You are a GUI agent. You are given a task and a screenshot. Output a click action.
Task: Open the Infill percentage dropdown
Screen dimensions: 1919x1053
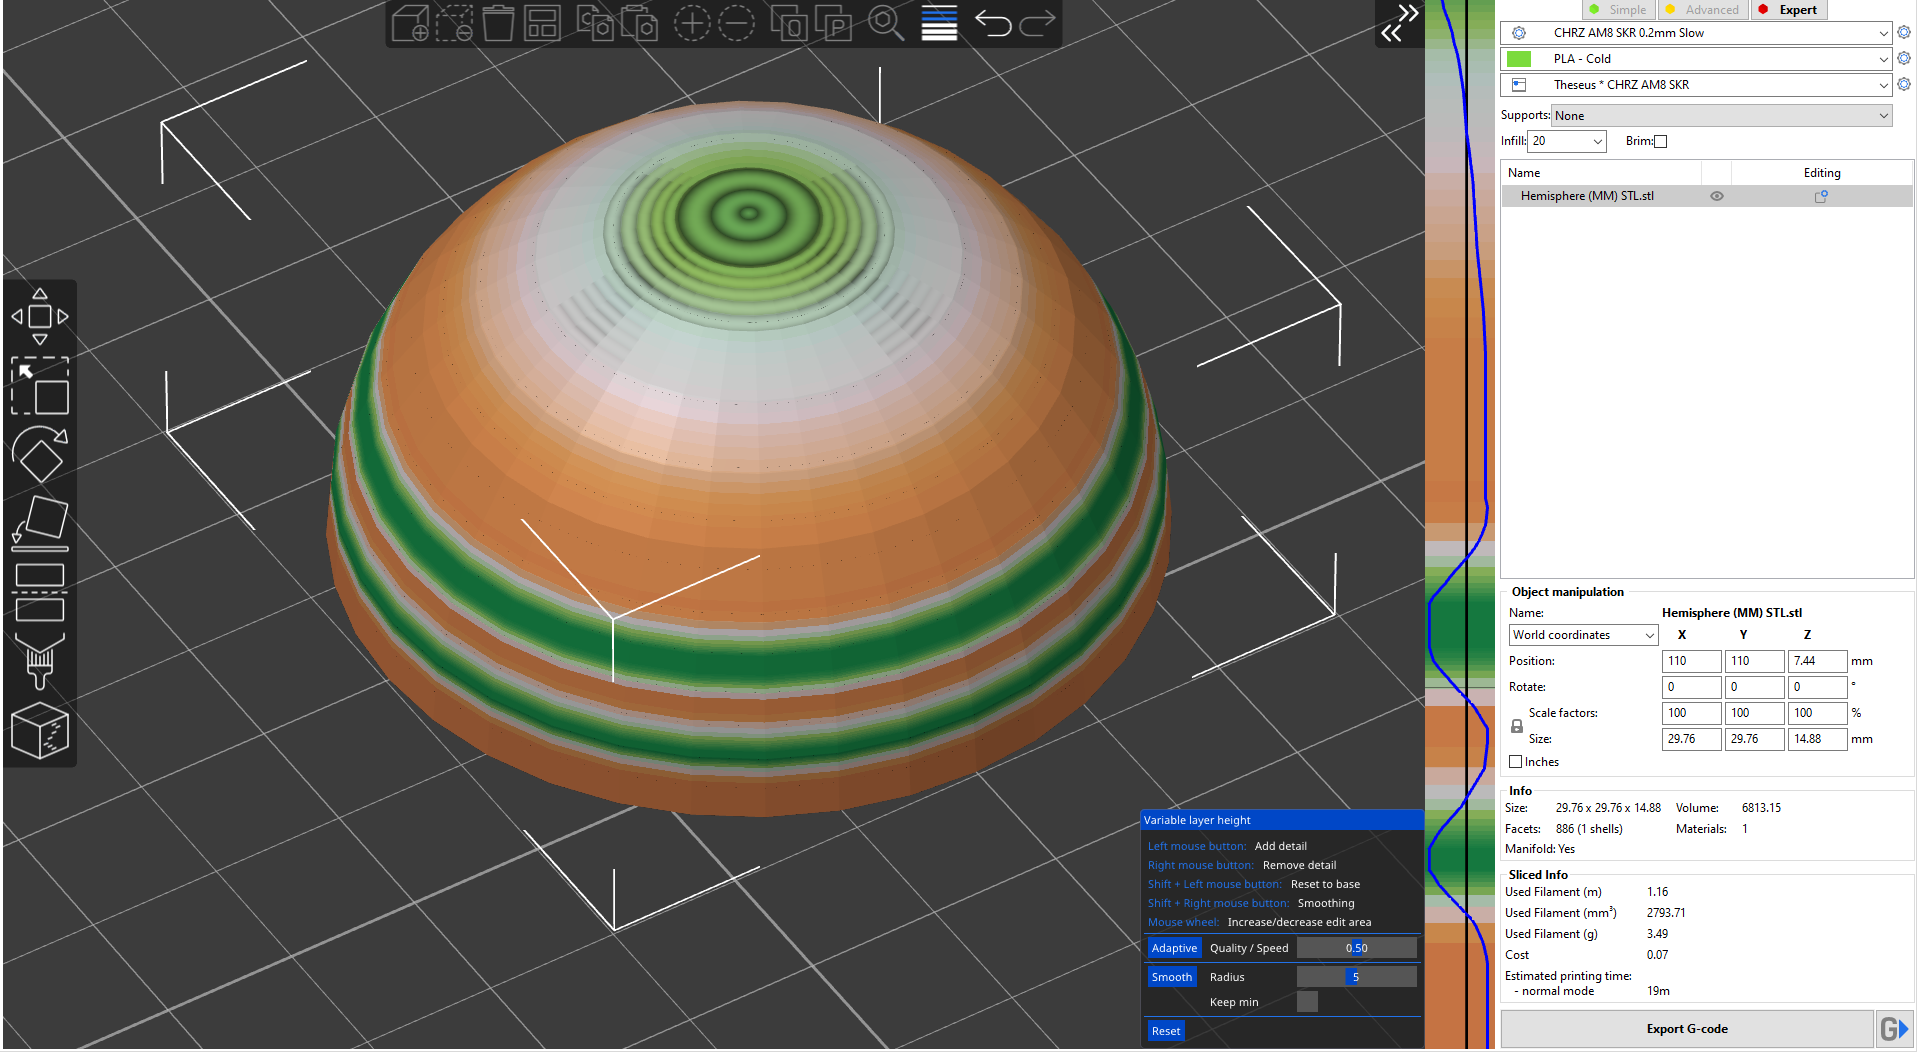tap(1567, 141)
